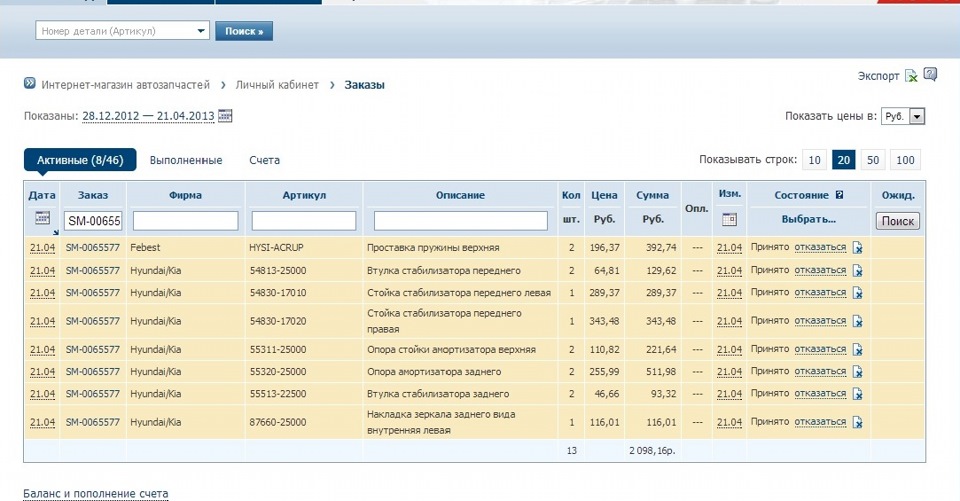Switch to the Выполненные tab

point(186,160)
